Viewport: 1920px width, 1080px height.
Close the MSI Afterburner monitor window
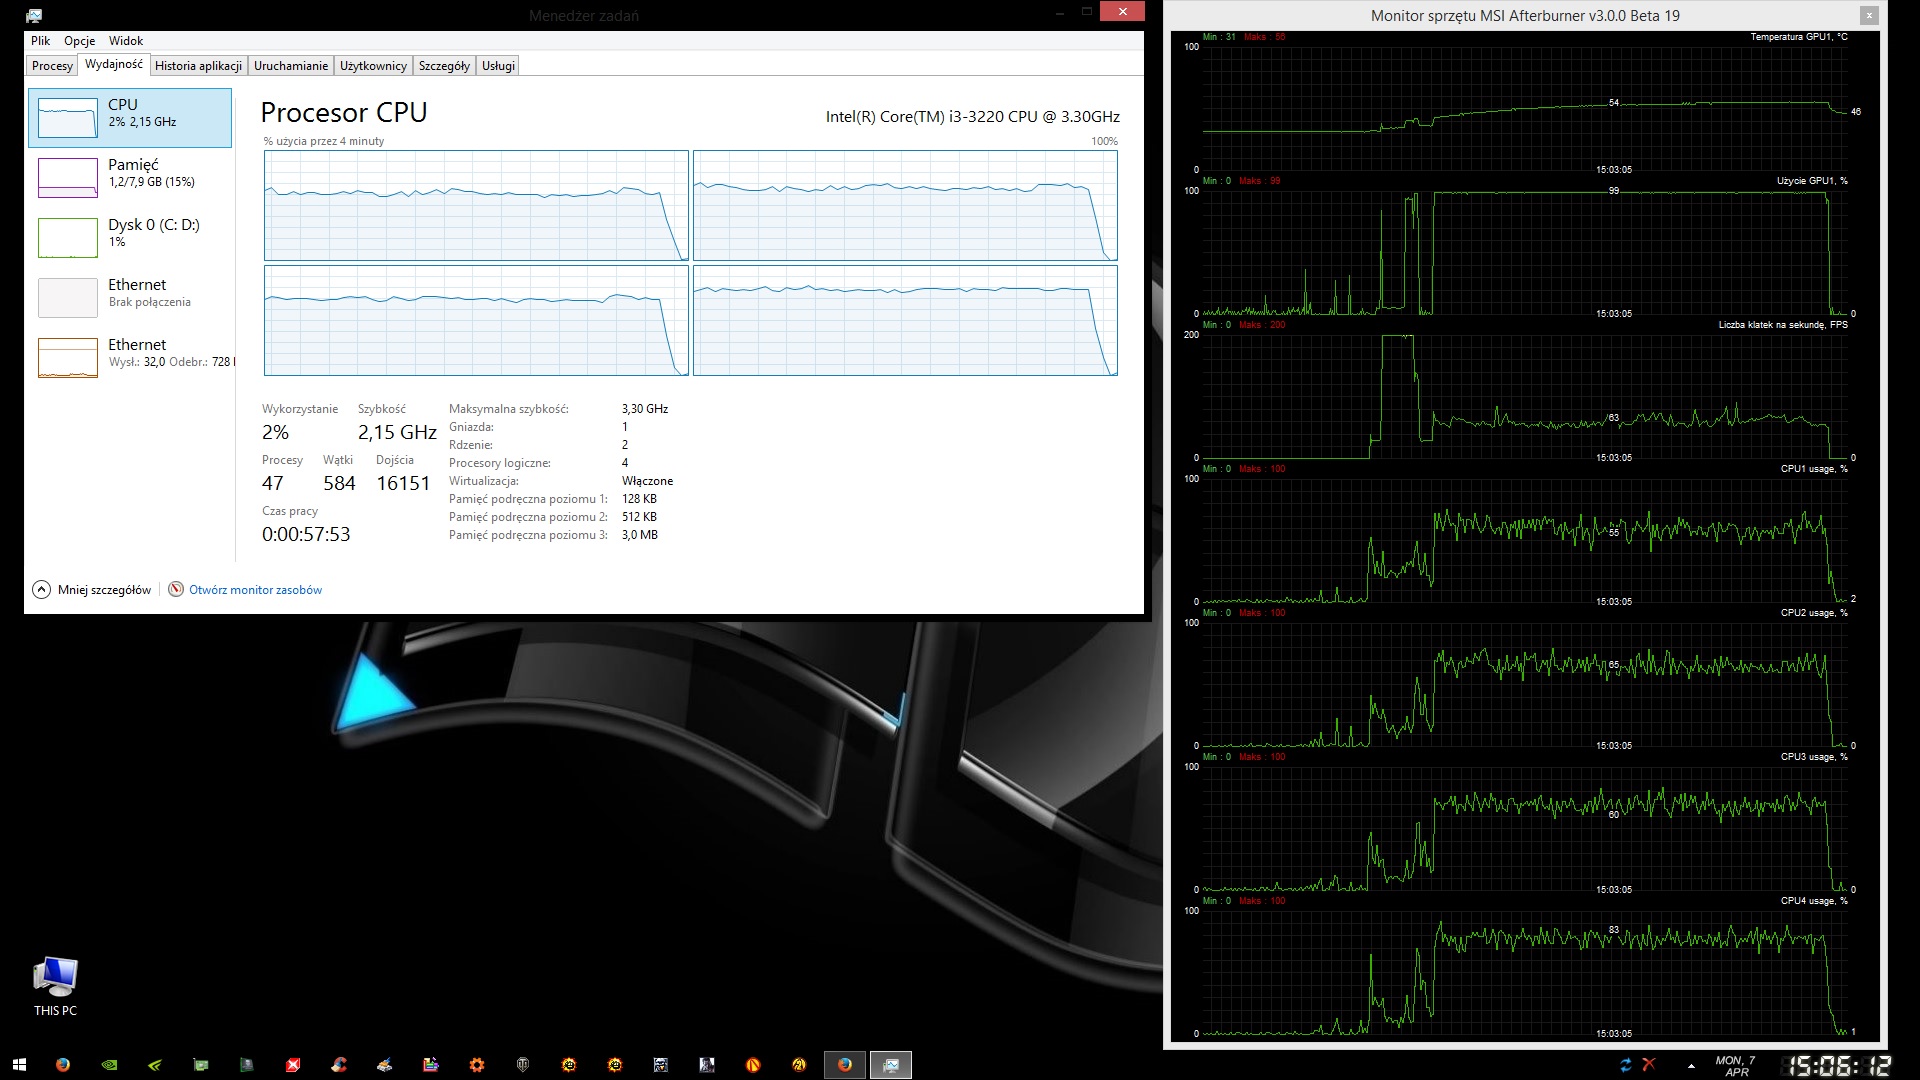click(1867, 15)
